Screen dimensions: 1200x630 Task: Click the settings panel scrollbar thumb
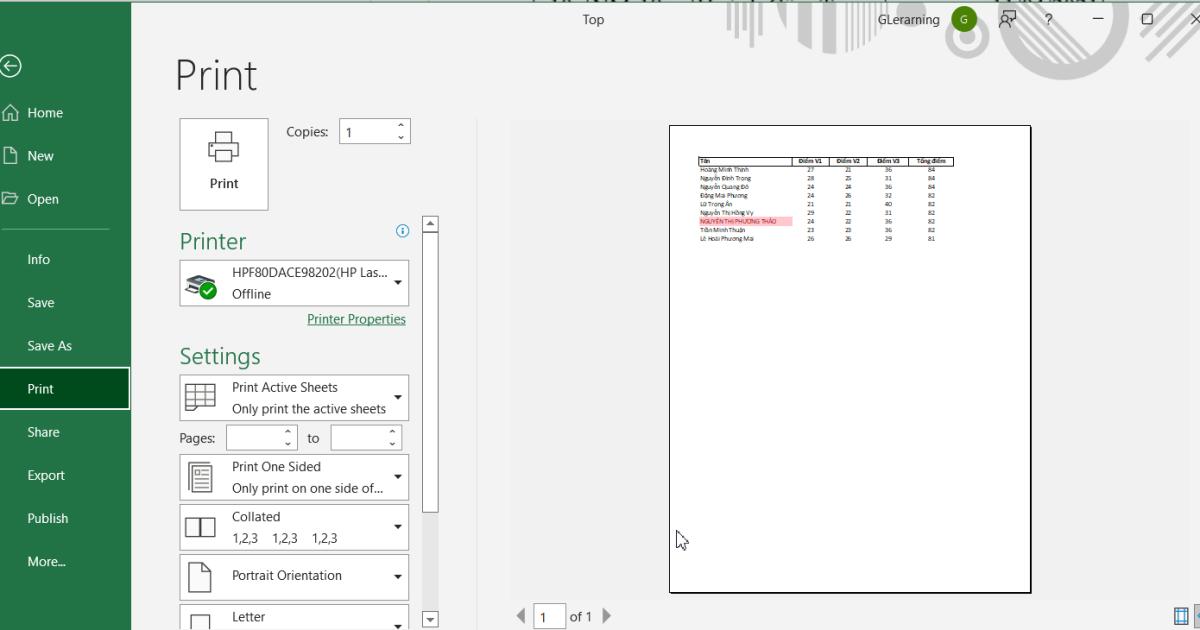[431, 373]
